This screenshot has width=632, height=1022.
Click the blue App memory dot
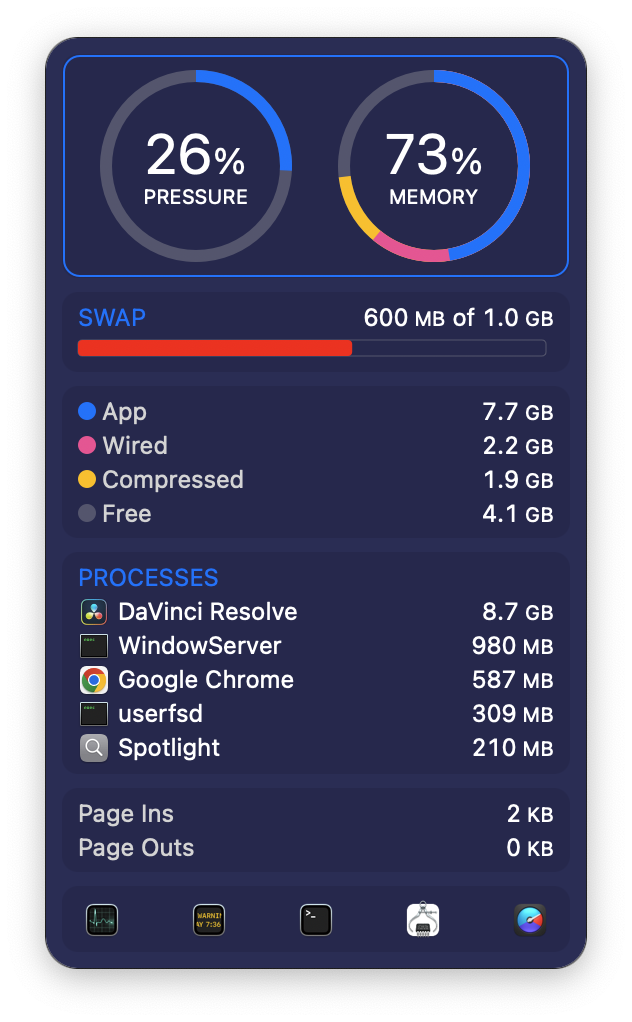87,411
